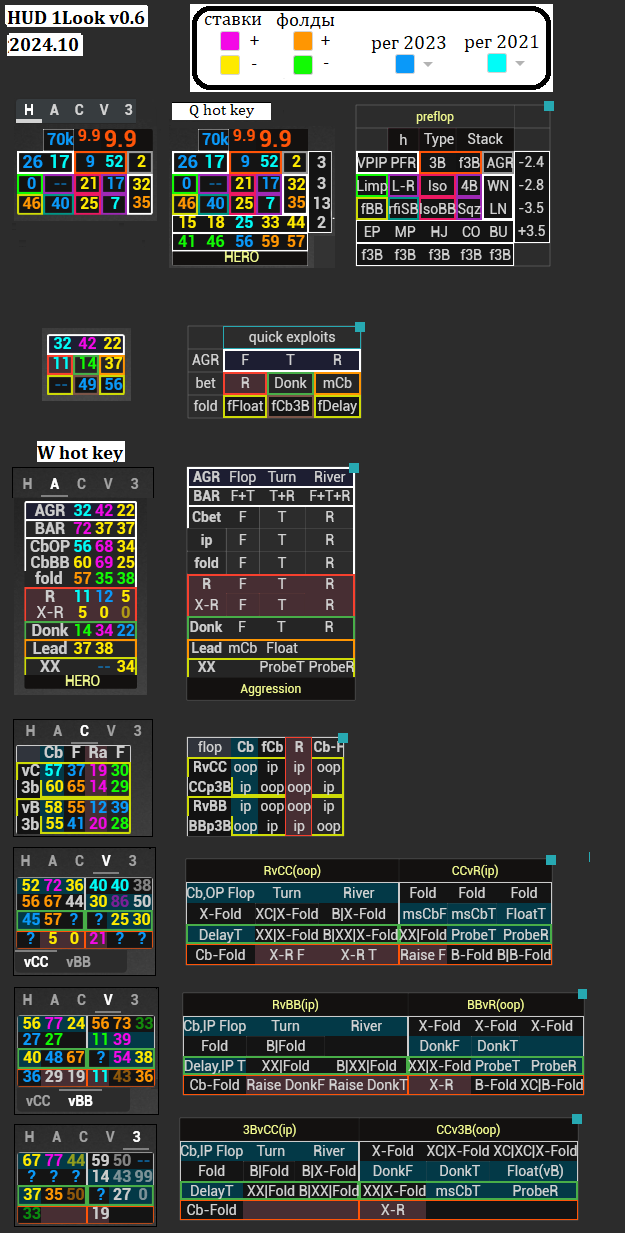Select the H tab above the 67 77 44 row
The image size is (625, 1233).
(x=27, y=1136)
